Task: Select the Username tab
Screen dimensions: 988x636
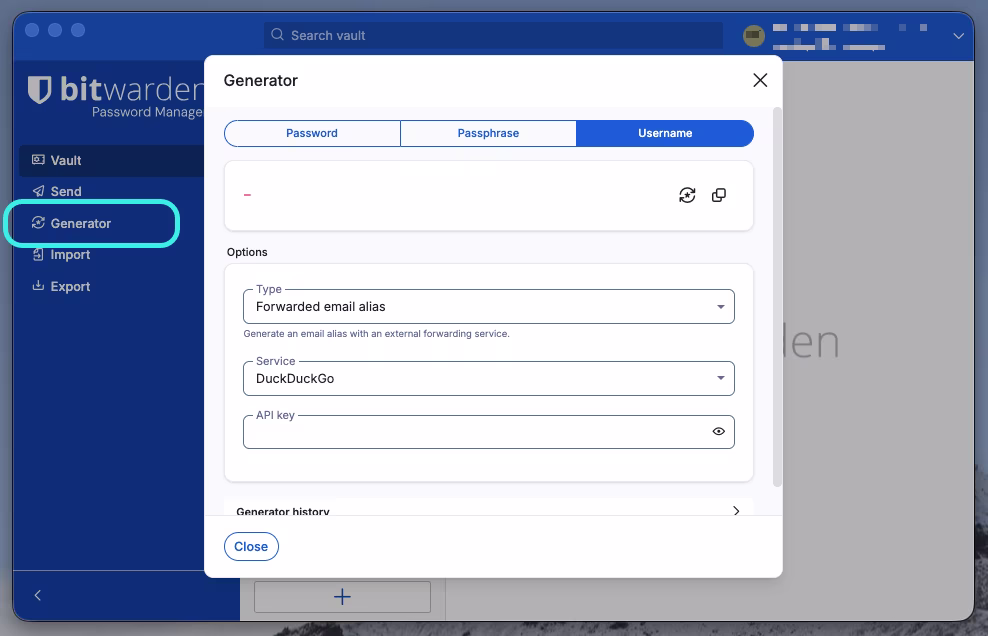Action: click(665, 133)
